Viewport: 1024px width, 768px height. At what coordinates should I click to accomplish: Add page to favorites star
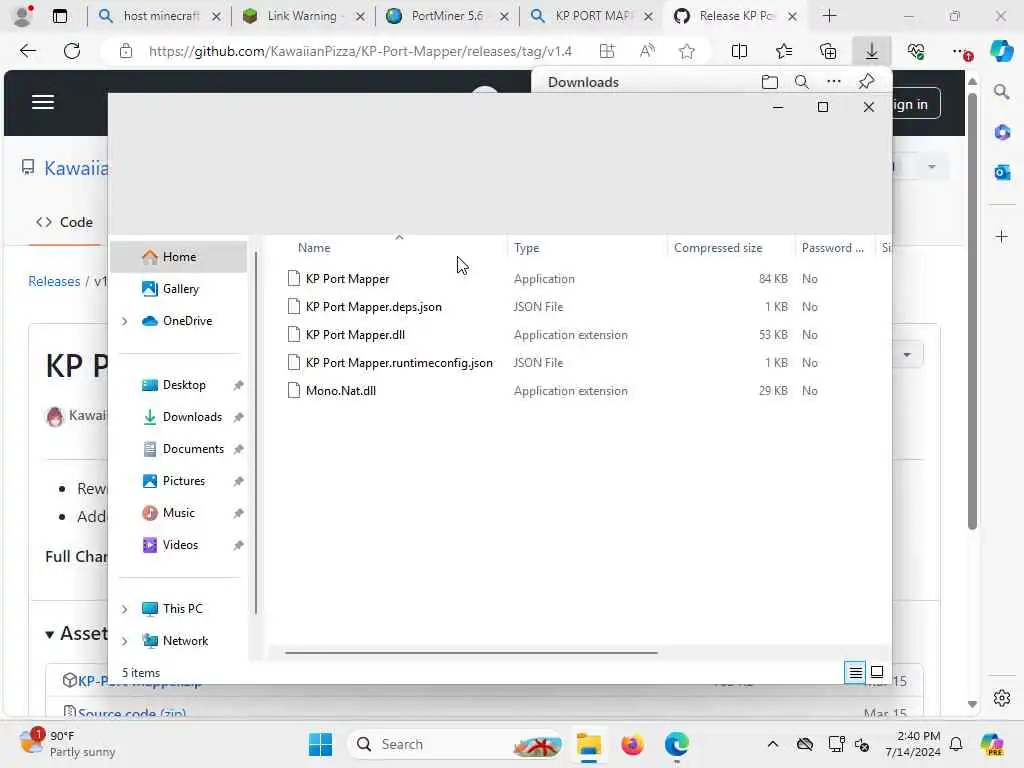coord(687,51)
